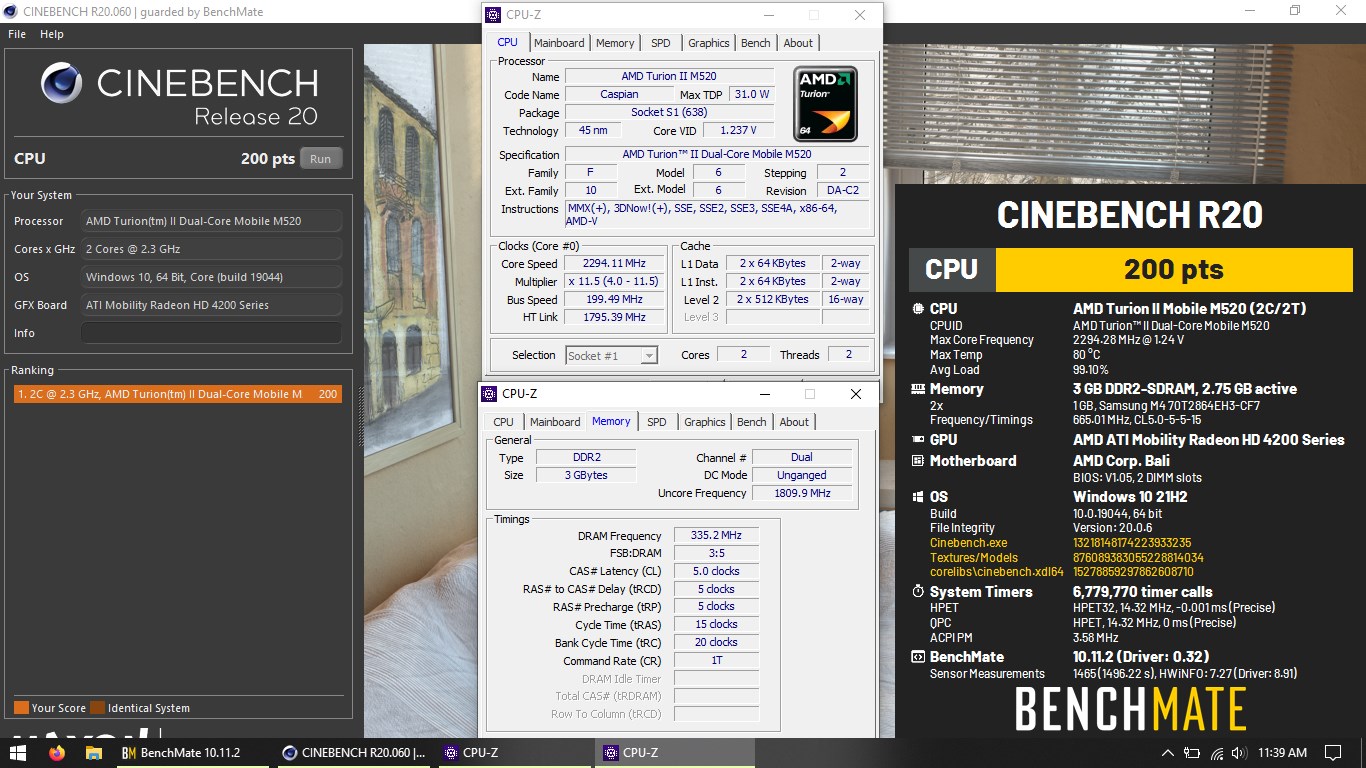
Task: Open Mainboard tab in CPU-Z timings window
Action: pyautogui.click(x=555, y=422)
